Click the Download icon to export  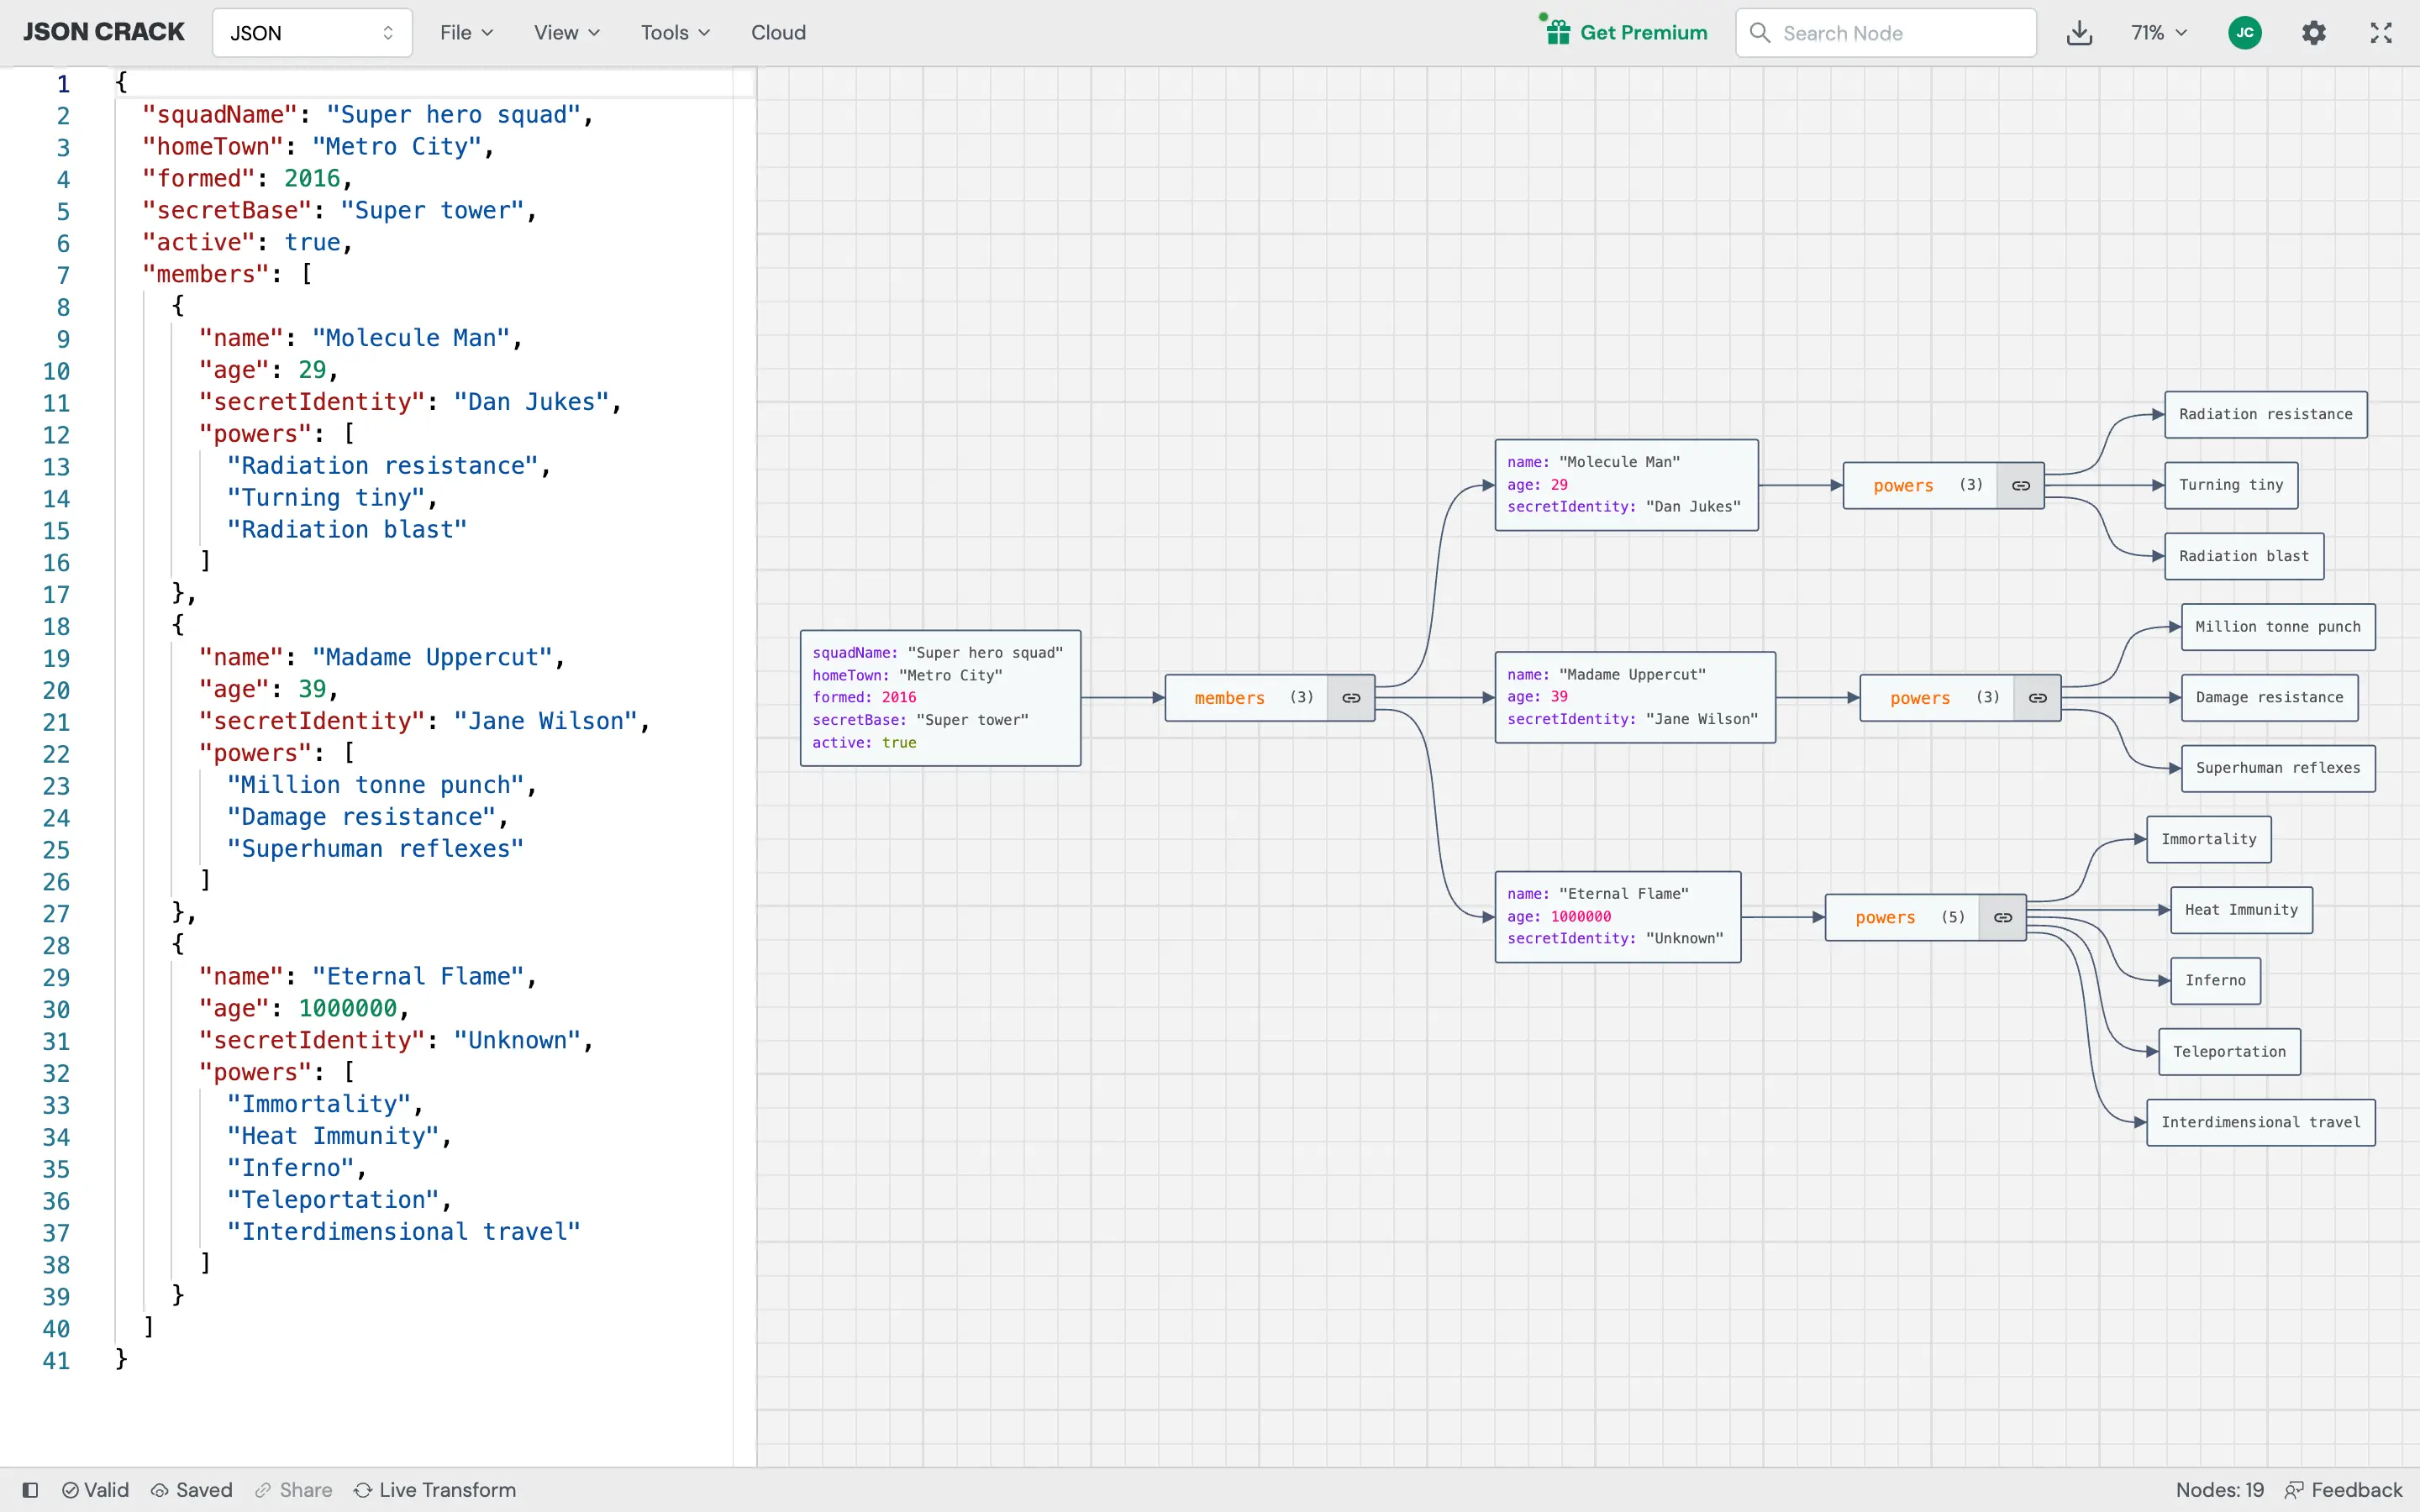(2079, 31)
